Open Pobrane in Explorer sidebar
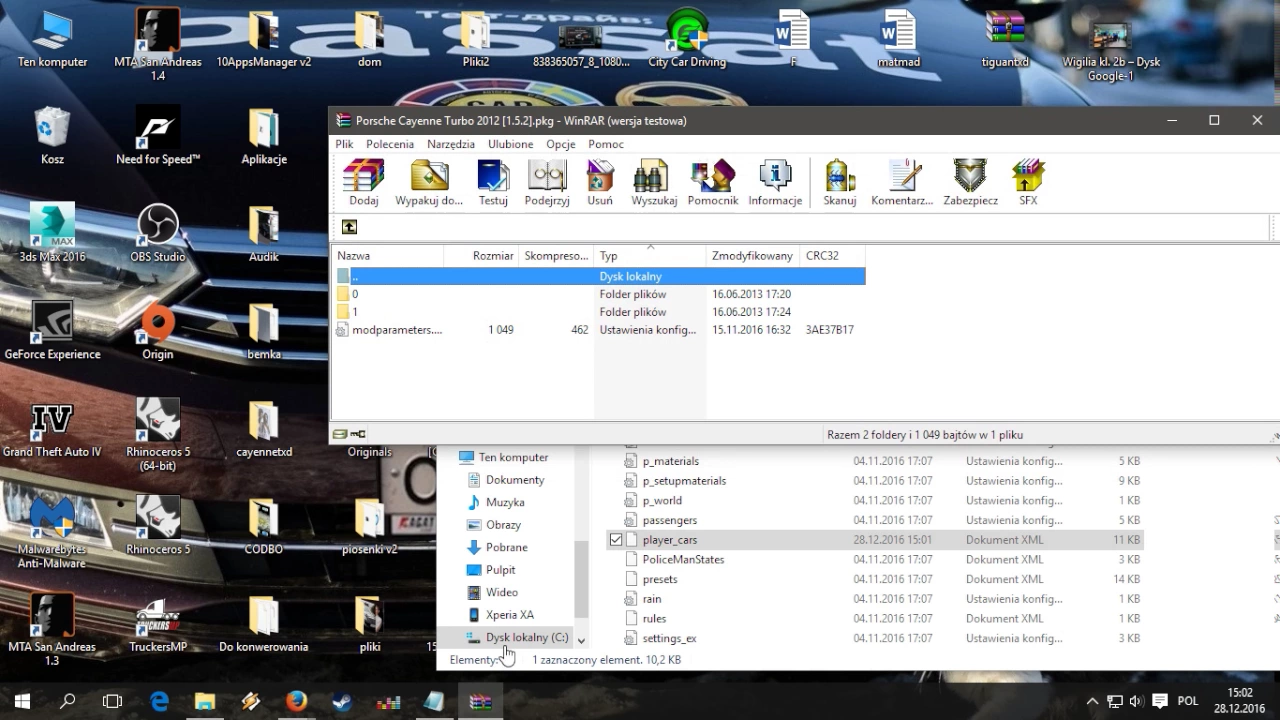This screenshot has height=720, width=1280. [x=505, y=547]
